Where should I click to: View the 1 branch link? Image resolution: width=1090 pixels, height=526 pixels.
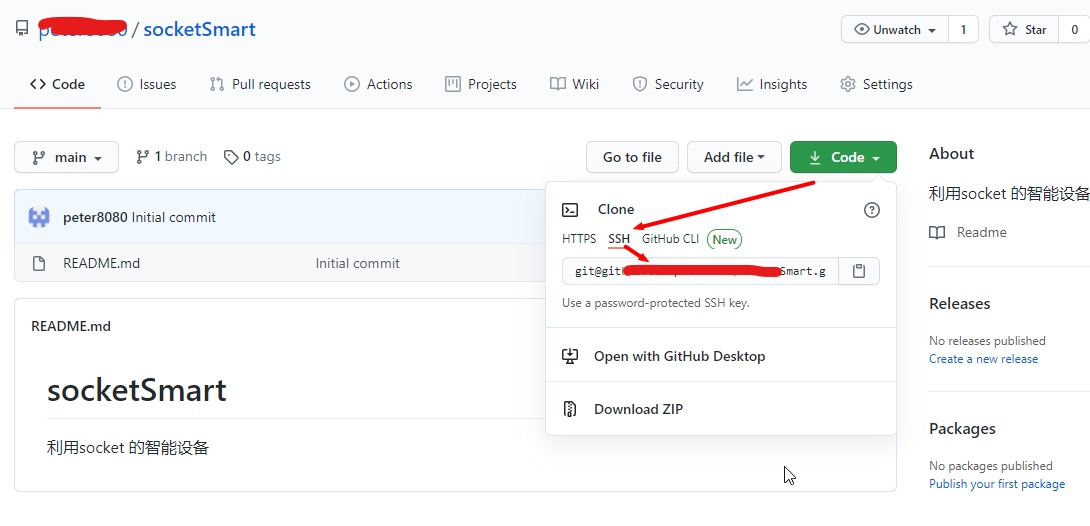[x=171, y=157]
